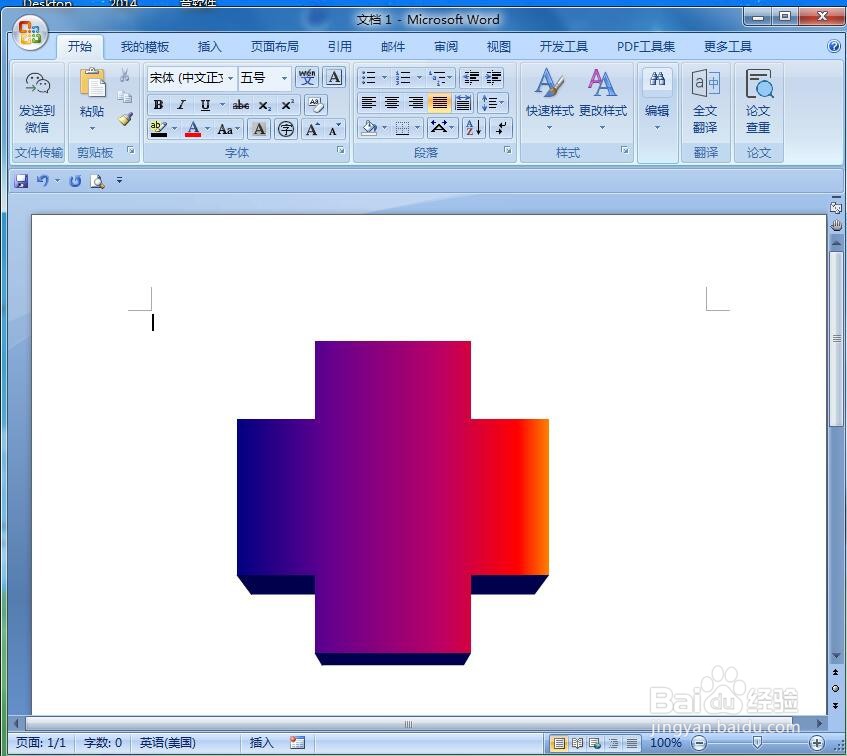The height and width of the screenshot is (756, 847).
Task: Switch to print layout view
Action: 559,743
